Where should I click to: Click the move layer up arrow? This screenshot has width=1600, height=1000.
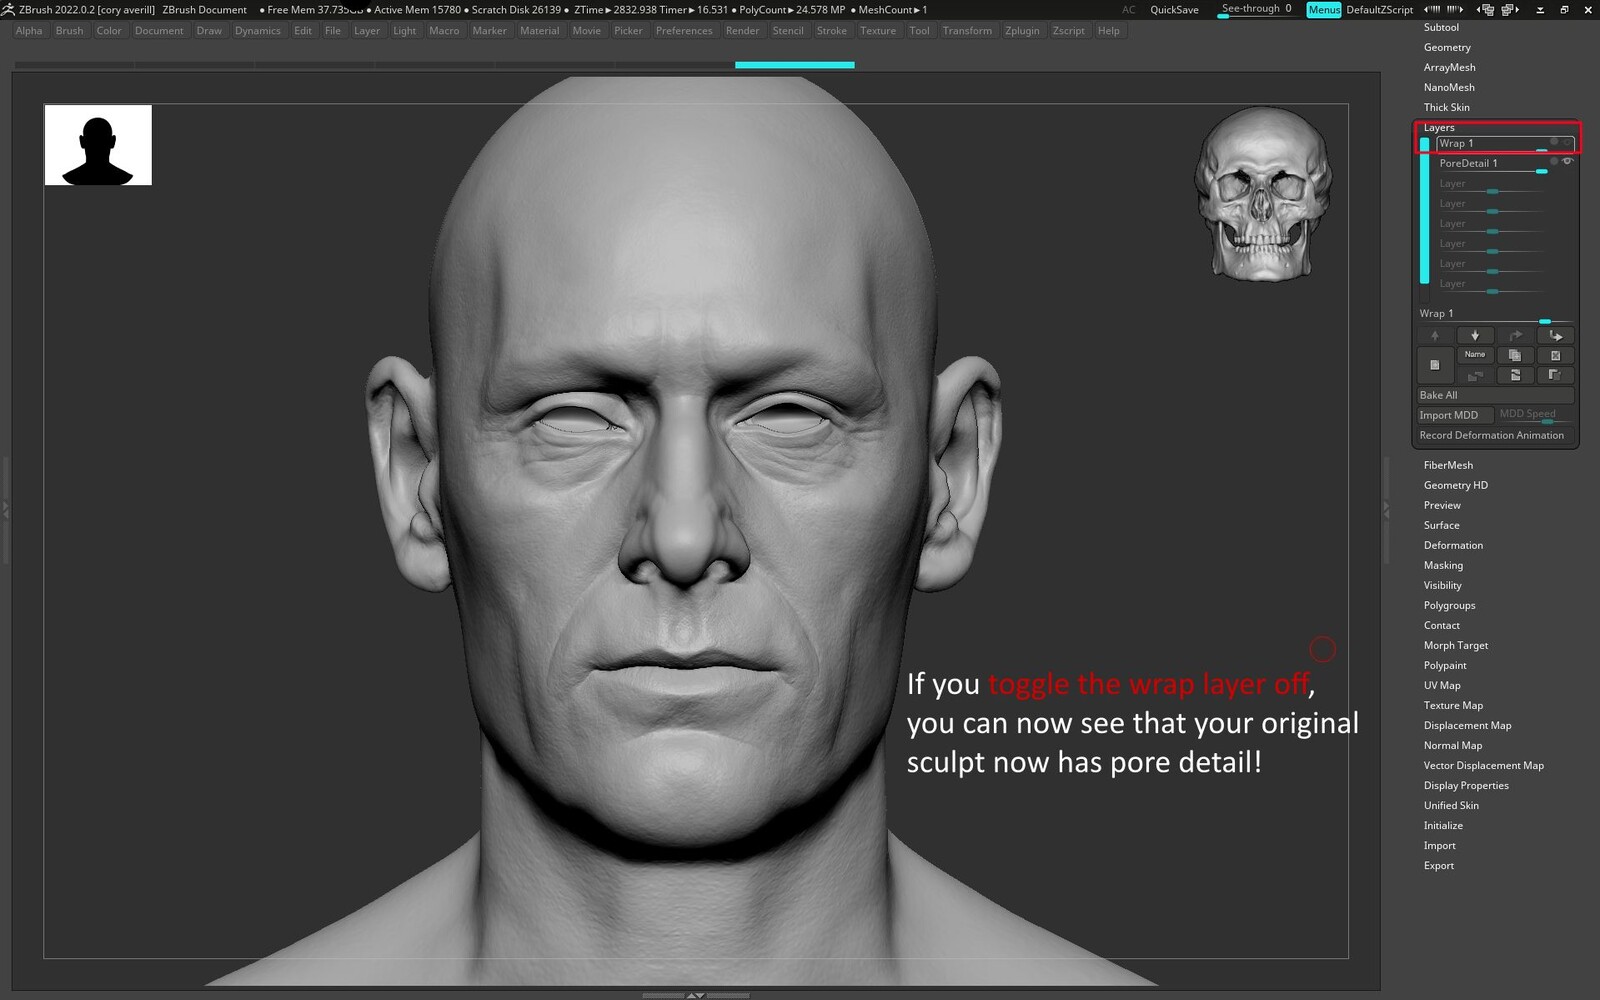[1435, 336]
